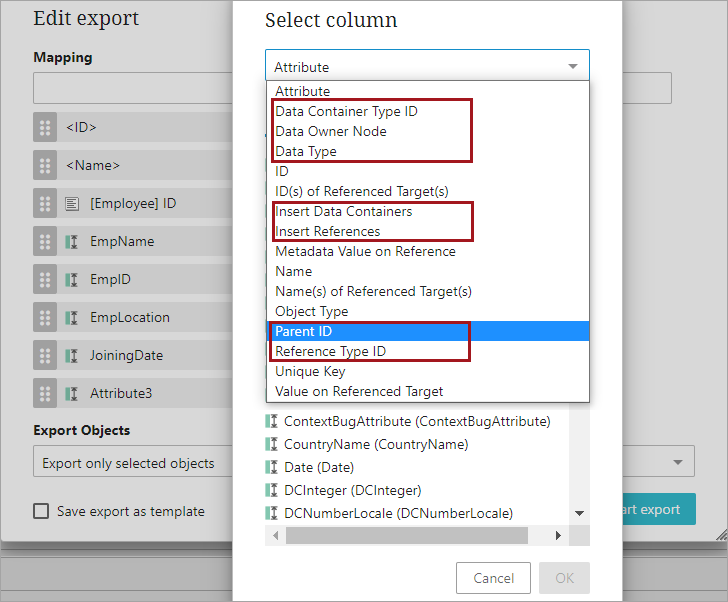
Task: Click the drag handle beside <Name> row
Action: pos(44,166)
